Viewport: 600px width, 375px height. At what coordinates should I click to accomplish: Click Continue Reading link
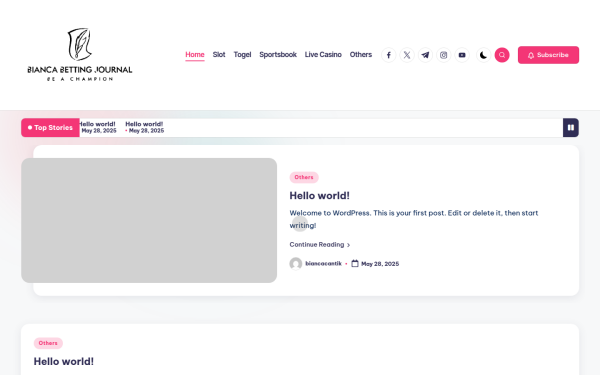(320, 245)
